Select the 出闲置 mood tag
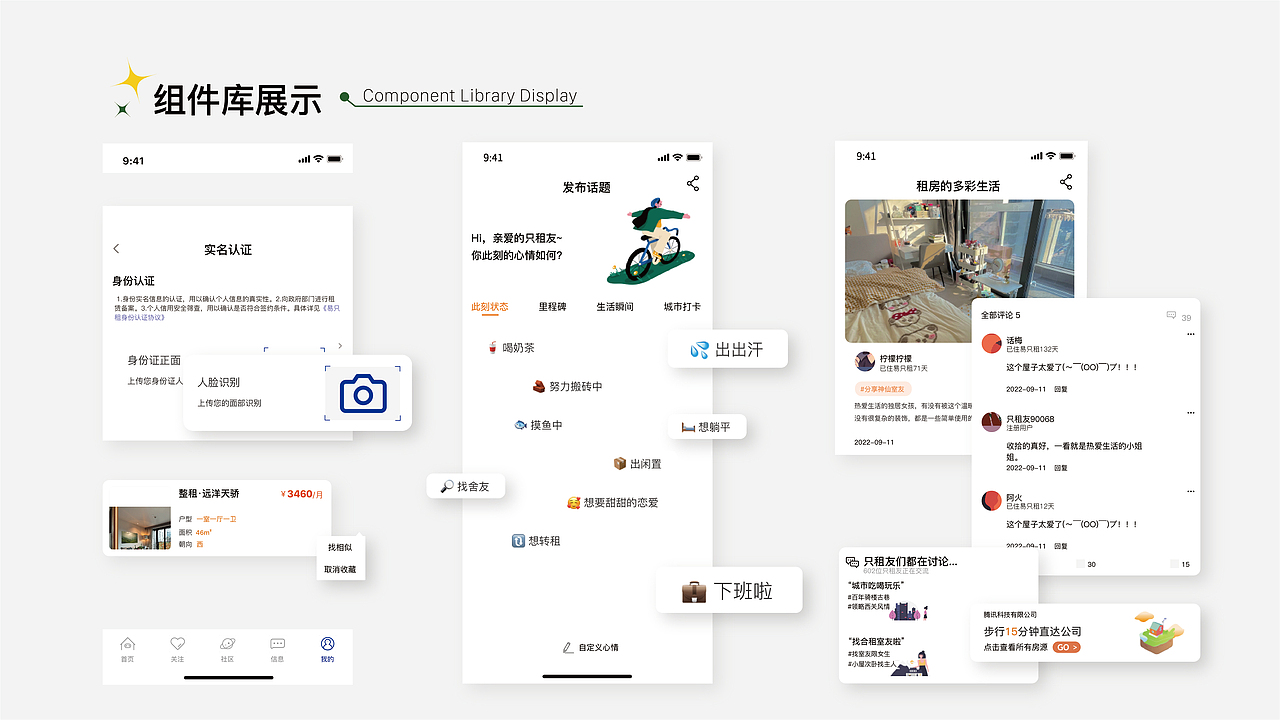Viewport: 1280px width, 720px height. 637,464
